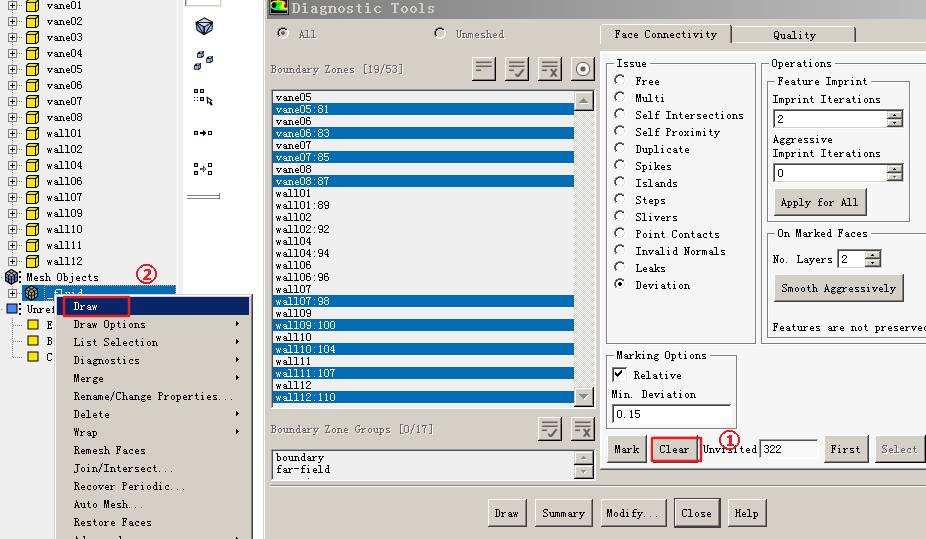Expand the wall110 tree node
This screenshot has height=539, width=926.
(x=12, y=229)
